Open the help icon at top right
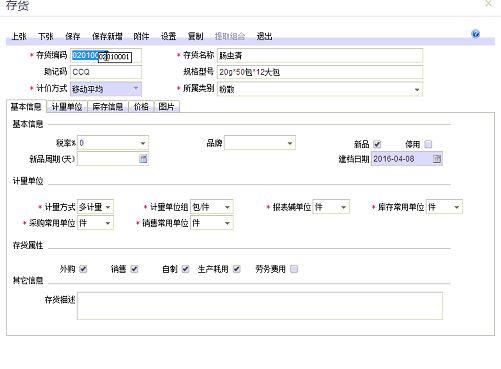 [x=476, y=34]
